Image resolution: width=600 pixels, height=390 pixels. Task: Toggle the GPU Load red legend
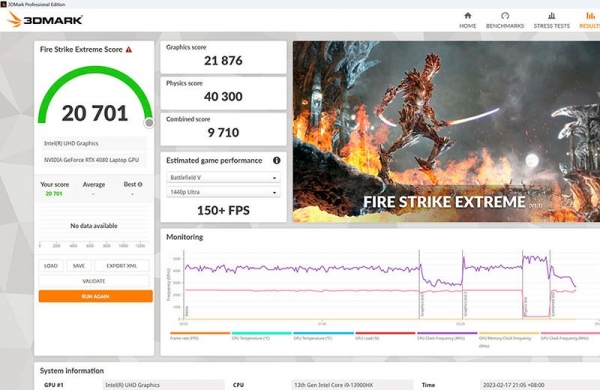coord(385,336)
